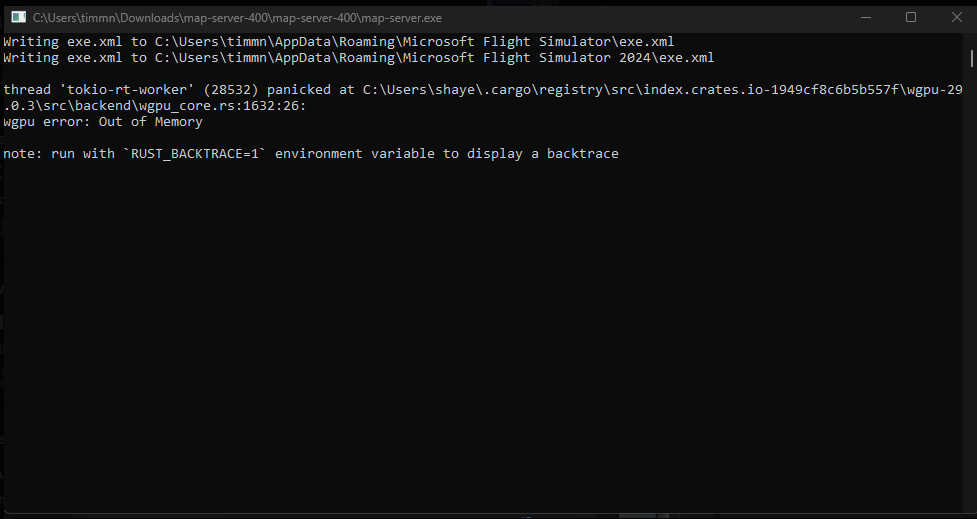The height and width of the screenshot is (519, 977).
Task: Click the first "Writing exe.xml" output line
Action: pos(339,42)
